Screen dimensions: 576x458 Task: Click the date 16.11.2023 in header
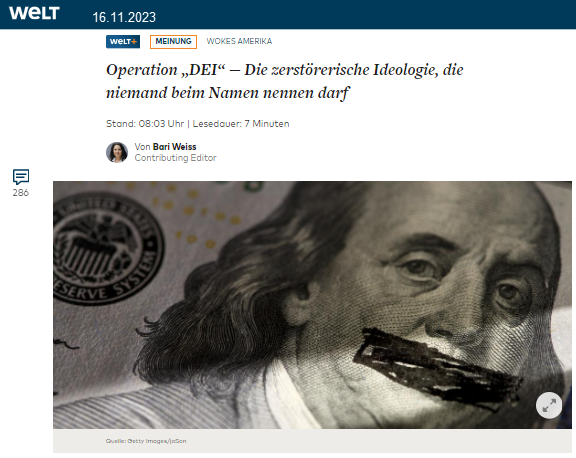(124, 17)
